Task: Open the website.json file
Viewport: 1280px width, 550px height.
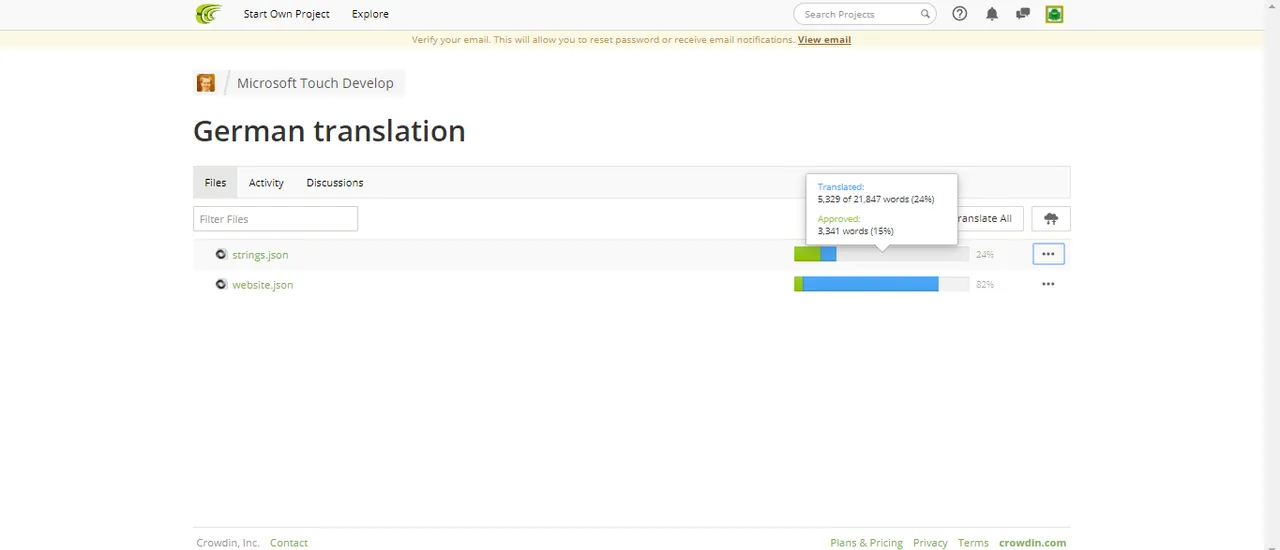Action: [263, 285]
